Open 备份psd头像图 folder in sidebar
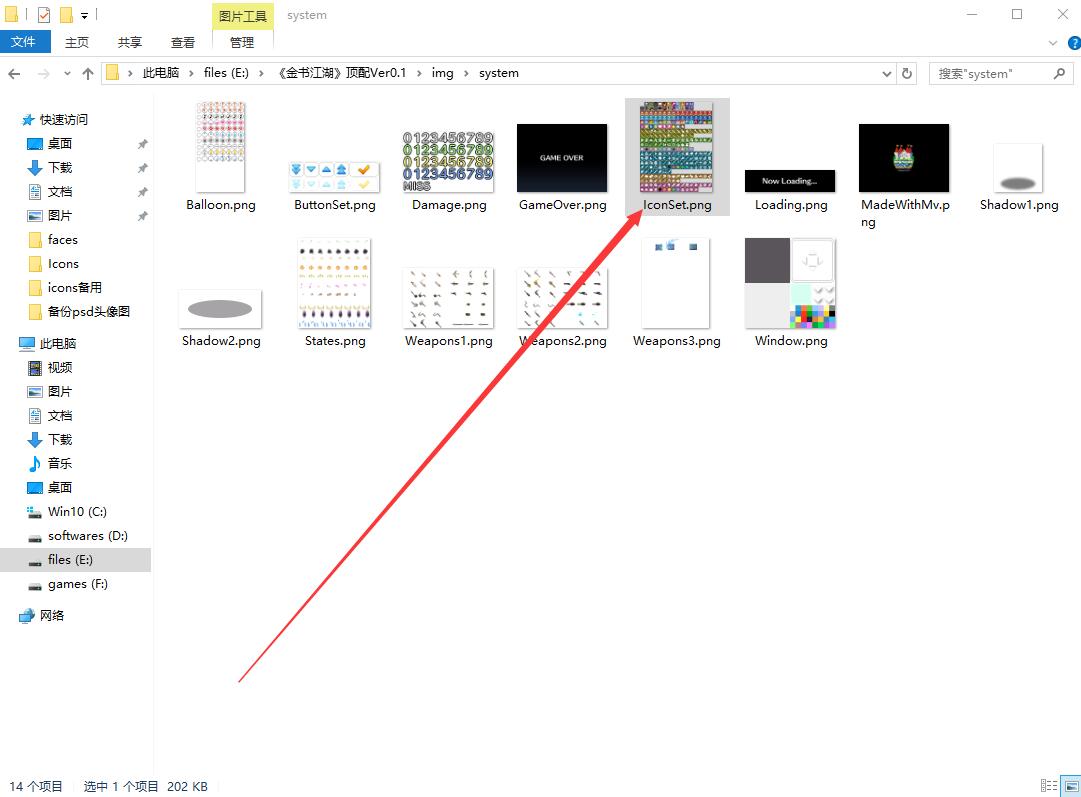Image resolution: width=1081 pixels, height=797 pixels. (x=88, y=312)
